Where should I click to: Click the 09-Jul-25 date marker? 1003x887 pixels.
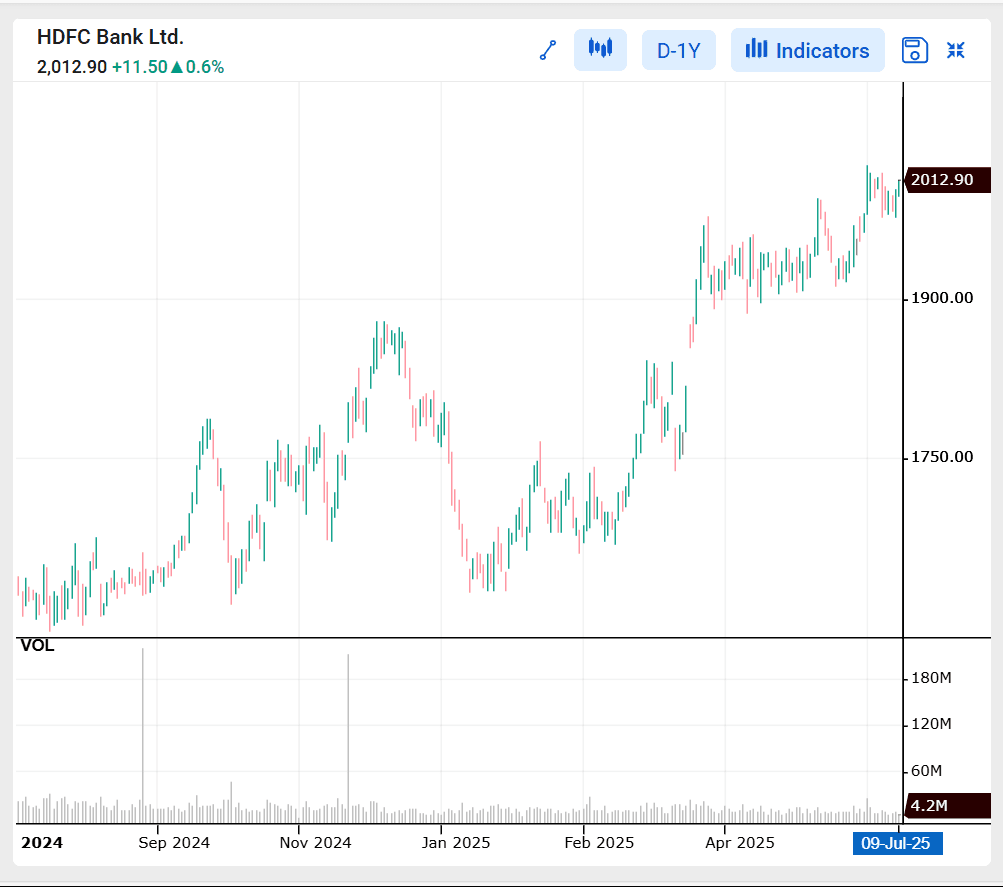click(897, 843)
